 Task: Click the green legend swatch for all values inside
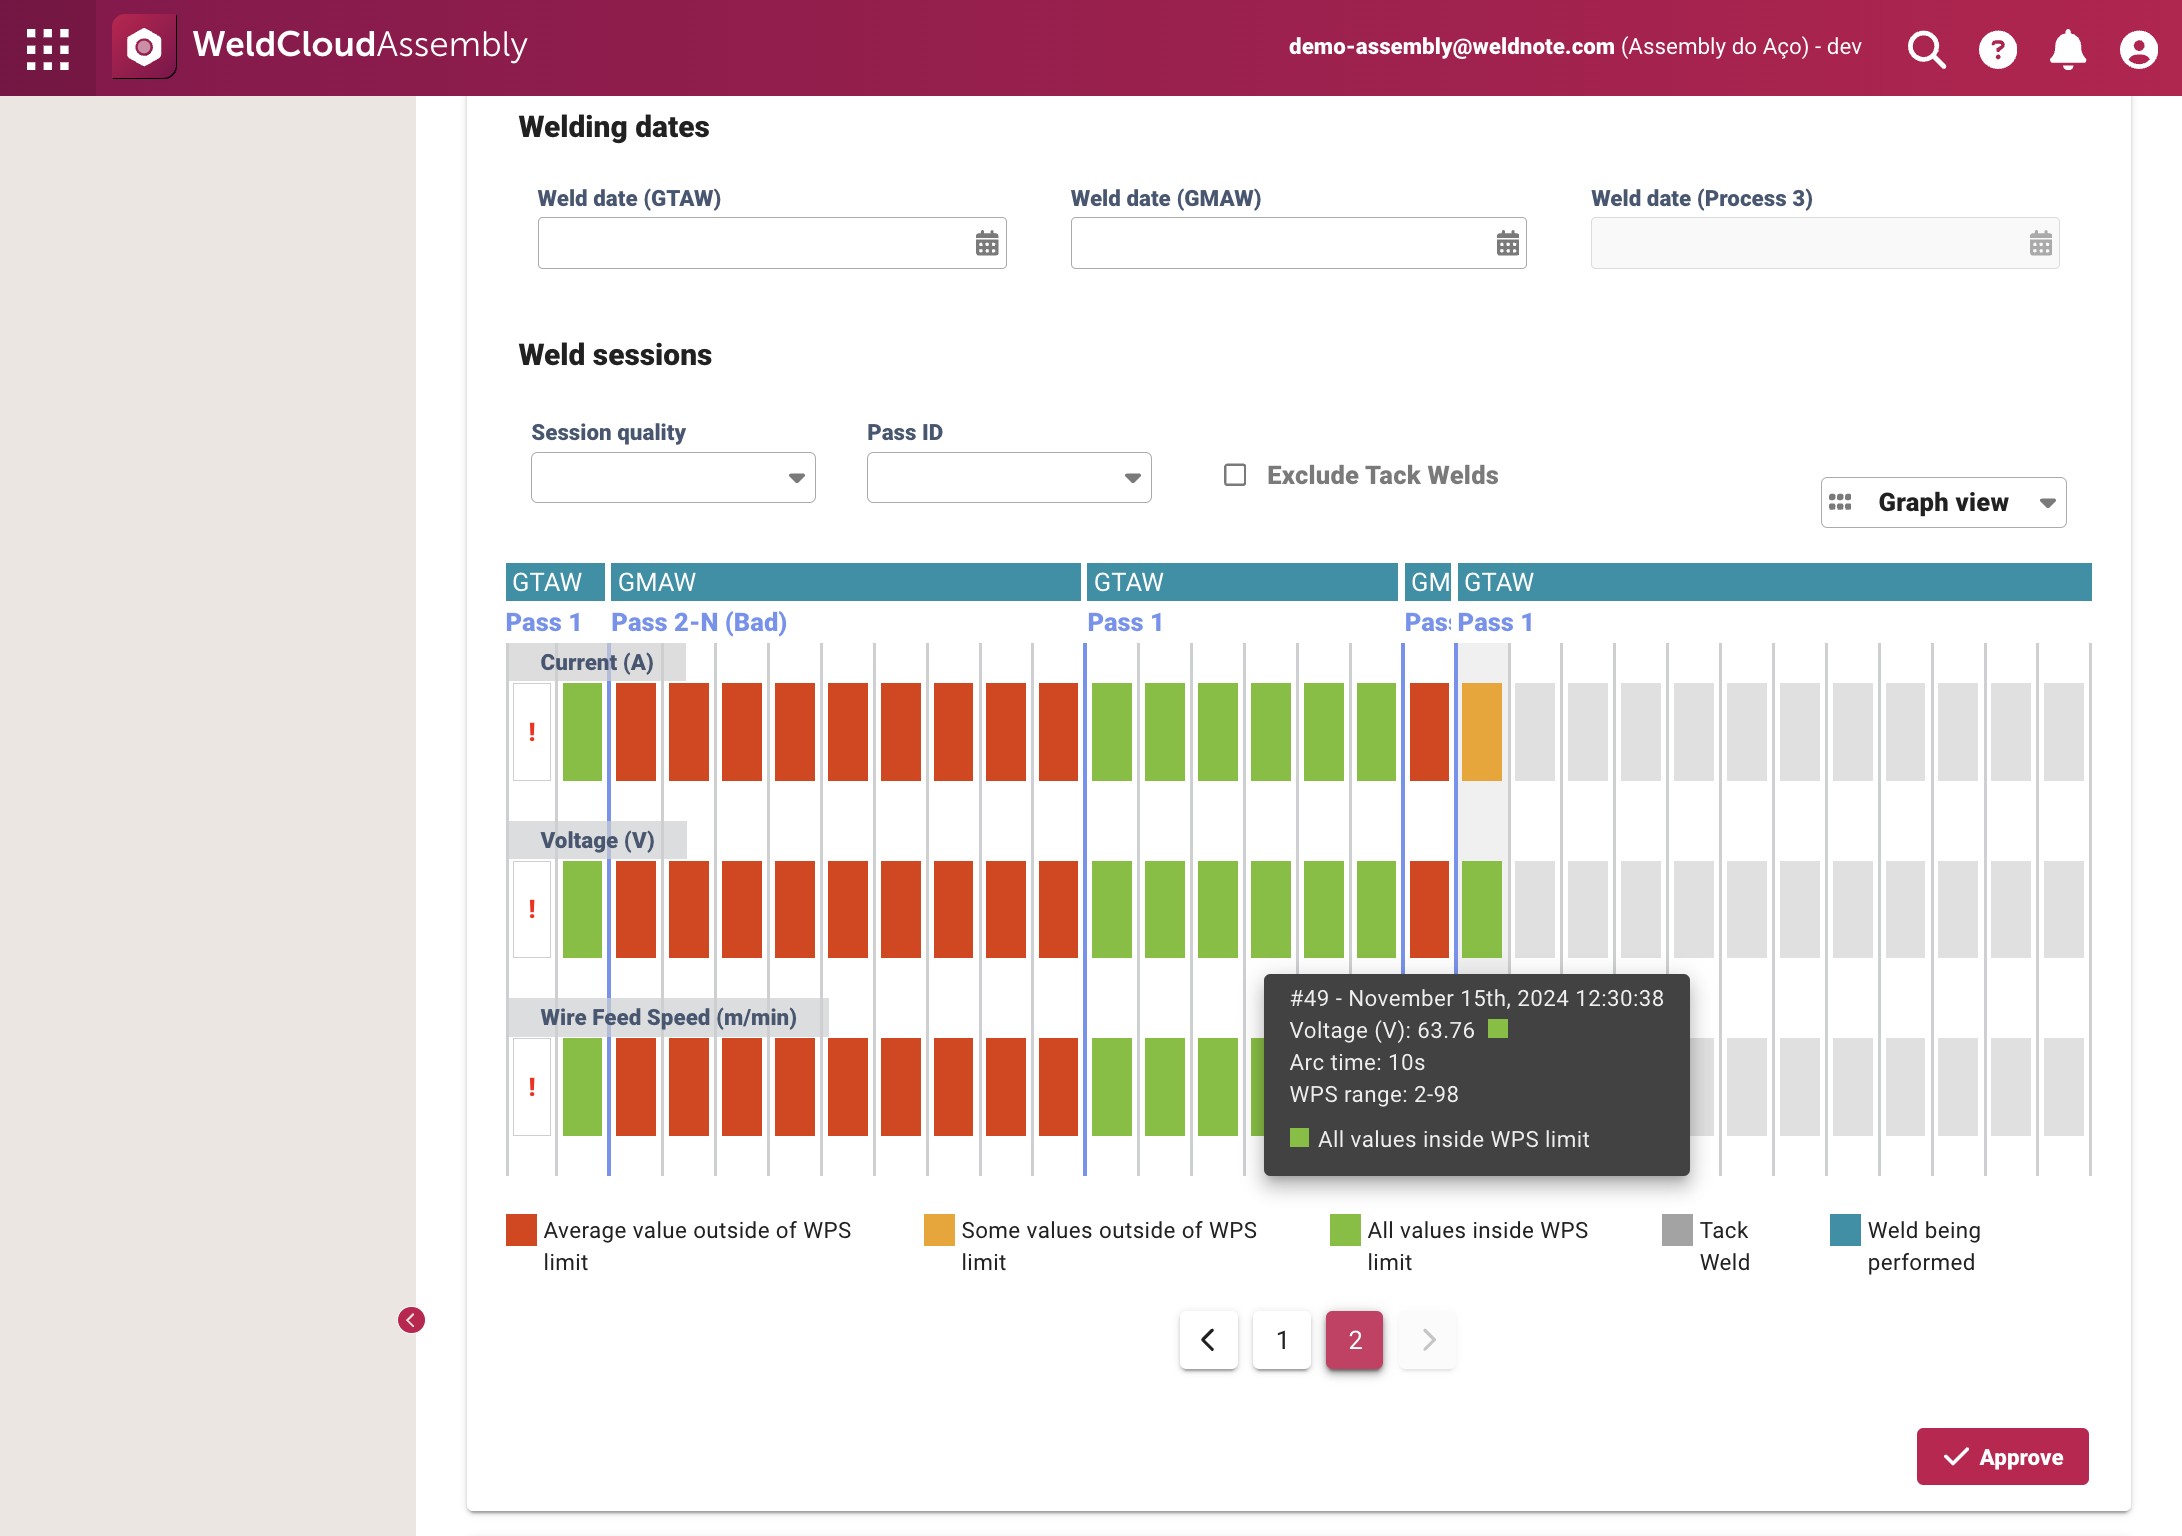[x=1345, y=1230]
